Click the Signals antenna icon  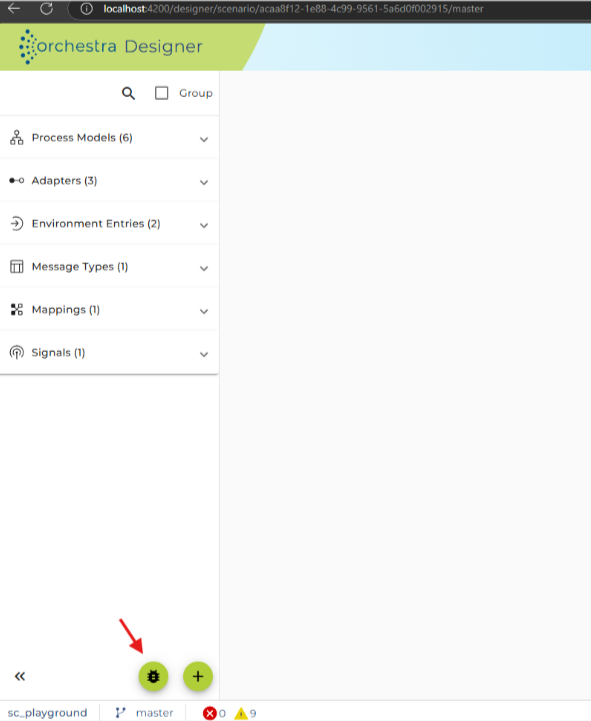pyautogui.click(x=17, y=353)
